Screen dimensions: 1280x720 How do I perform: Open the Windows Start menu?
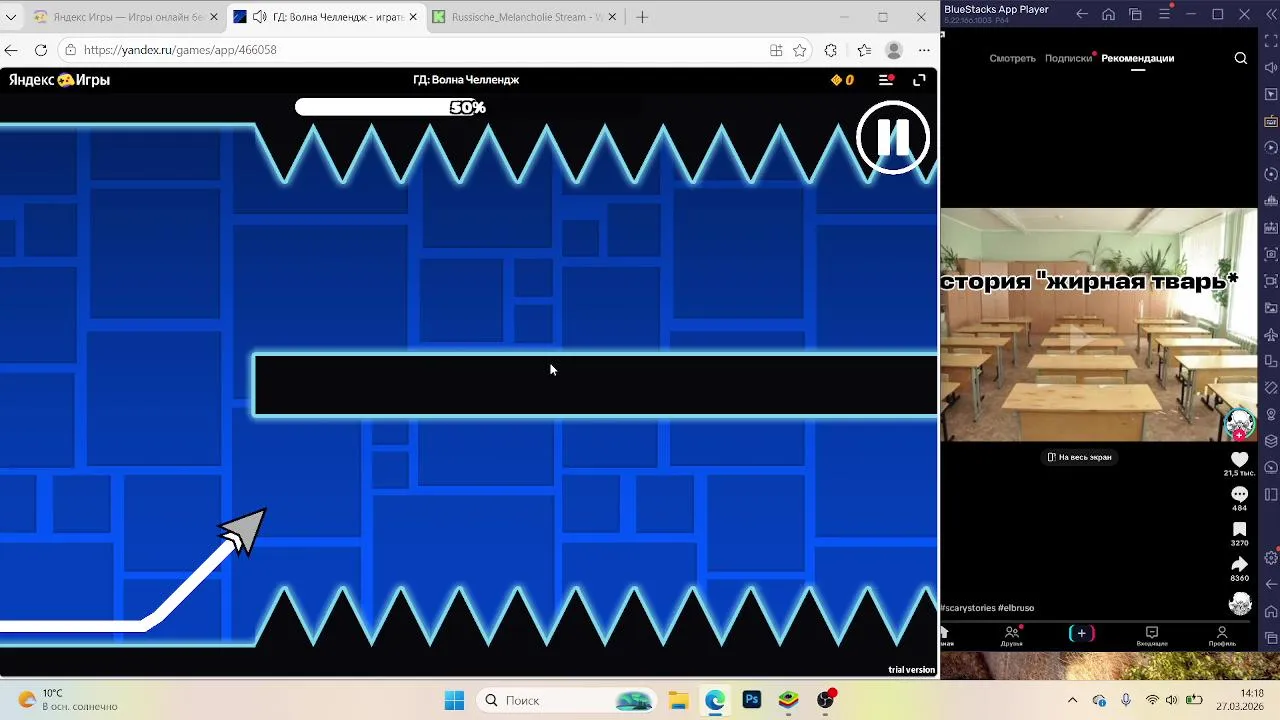point(454,700)
